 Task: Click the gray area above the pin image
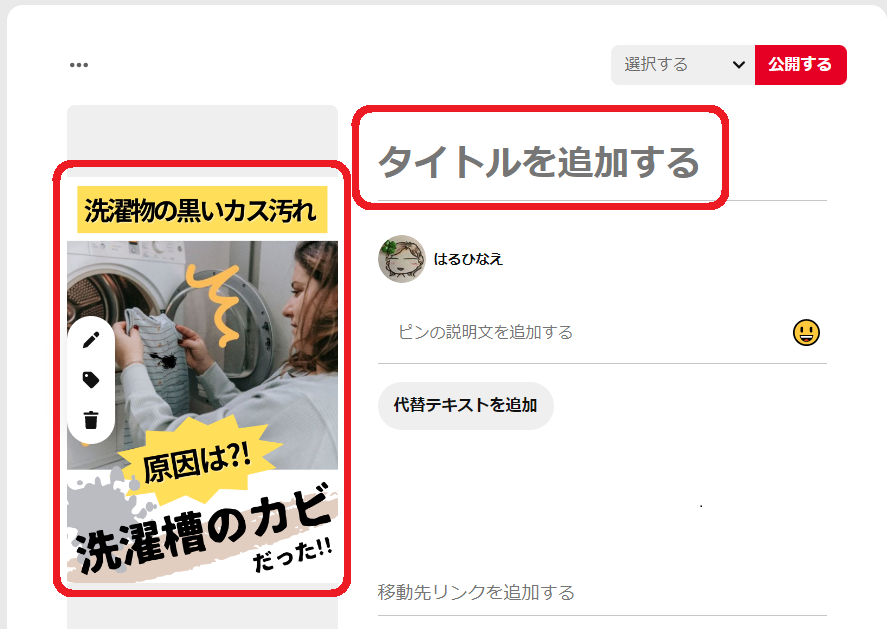coord(203,132)
